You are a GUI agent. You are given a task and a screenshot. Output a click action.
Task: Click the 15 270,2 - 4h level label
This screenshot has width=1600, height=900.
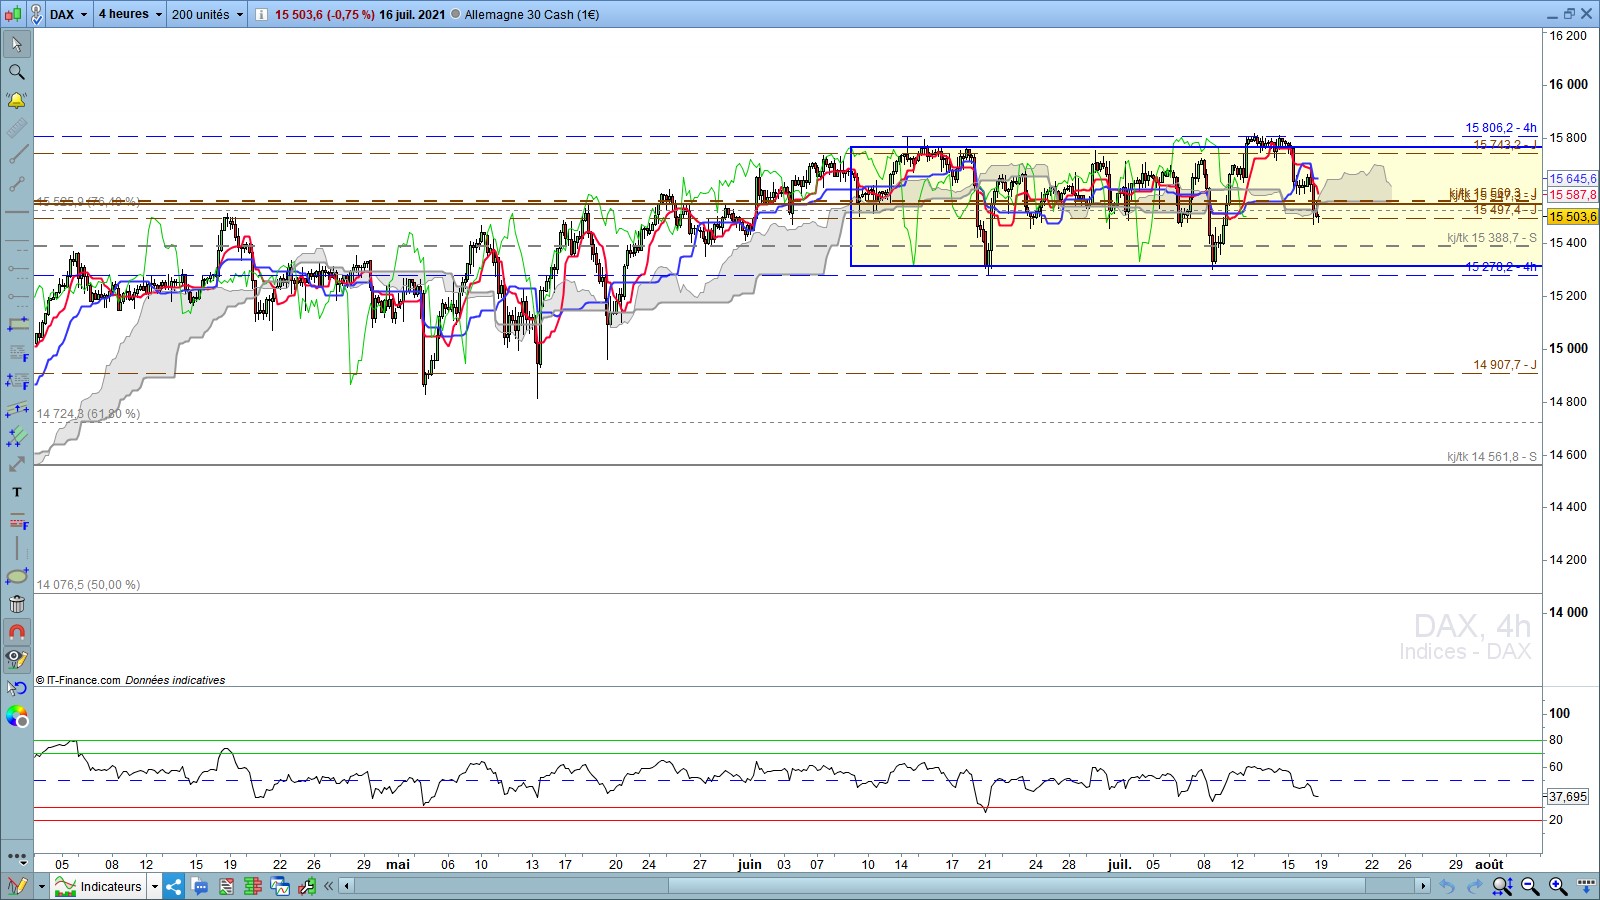(1500, 267)
